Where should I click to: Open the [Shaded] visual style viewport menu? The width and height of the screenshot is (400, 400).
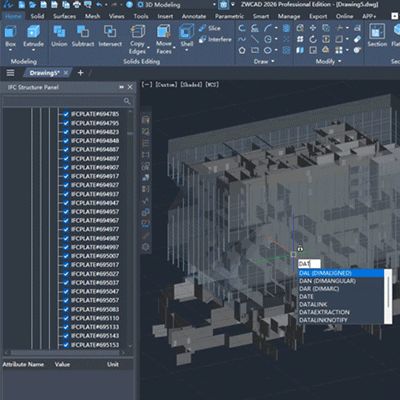coord(191,84)
